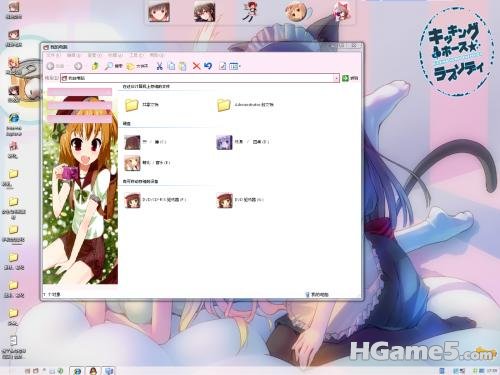Click the pink-haired character dock icon
The height and width of the screenshot is (375, 500).
click(342, 11)
